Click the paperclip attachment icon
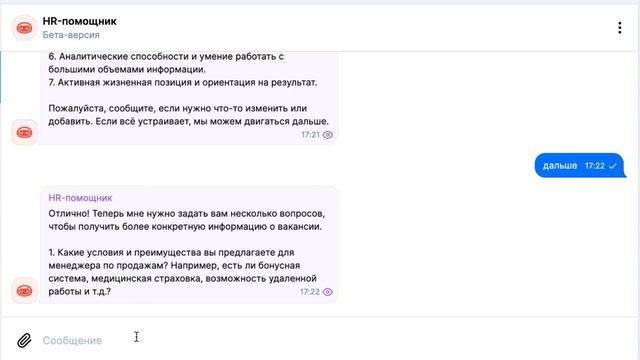This screenshot has height=360, width=640. (x=24, y=340)
